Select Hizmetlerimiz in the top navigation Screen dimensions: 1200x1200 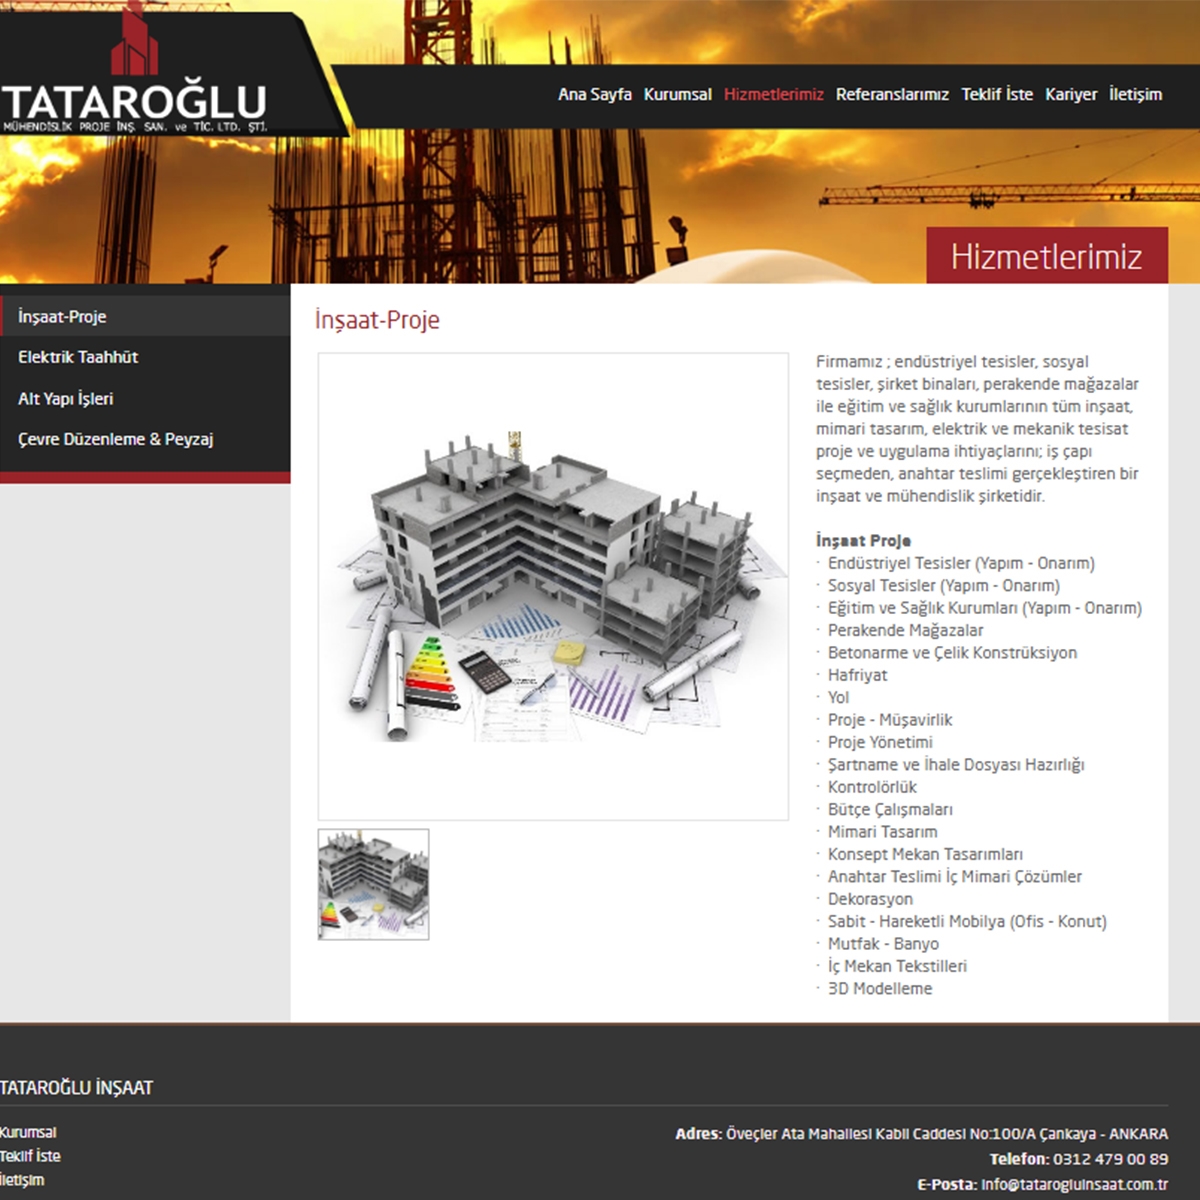(773, 94)
